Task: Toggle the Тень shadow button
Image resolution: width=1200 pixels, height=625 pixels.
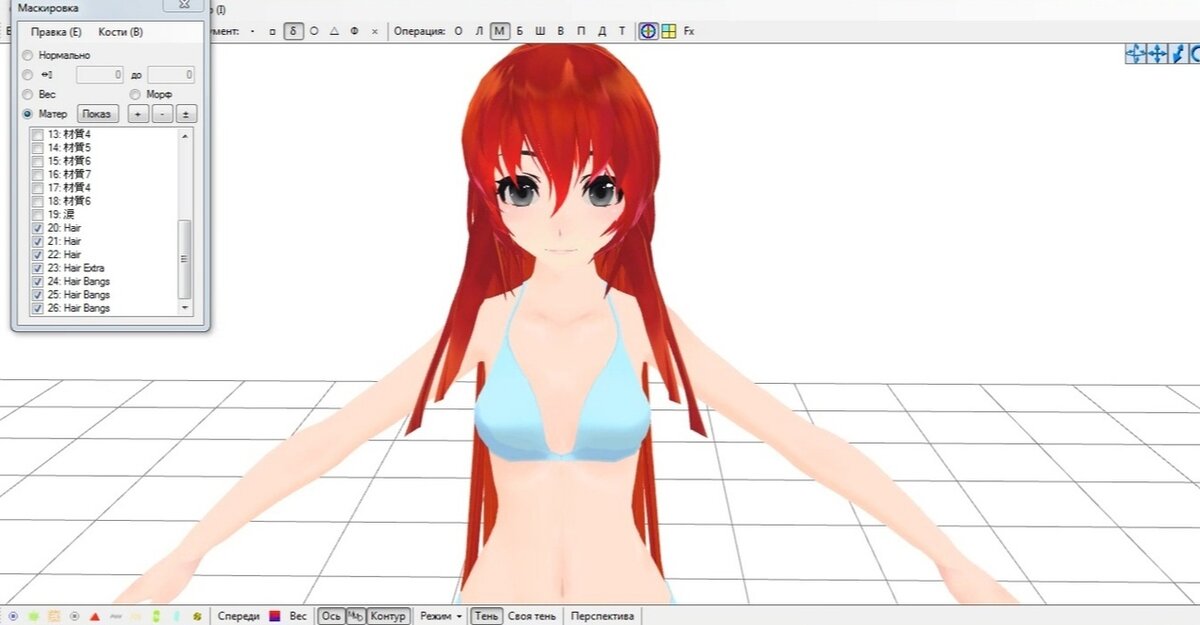Action: [487, 616]
